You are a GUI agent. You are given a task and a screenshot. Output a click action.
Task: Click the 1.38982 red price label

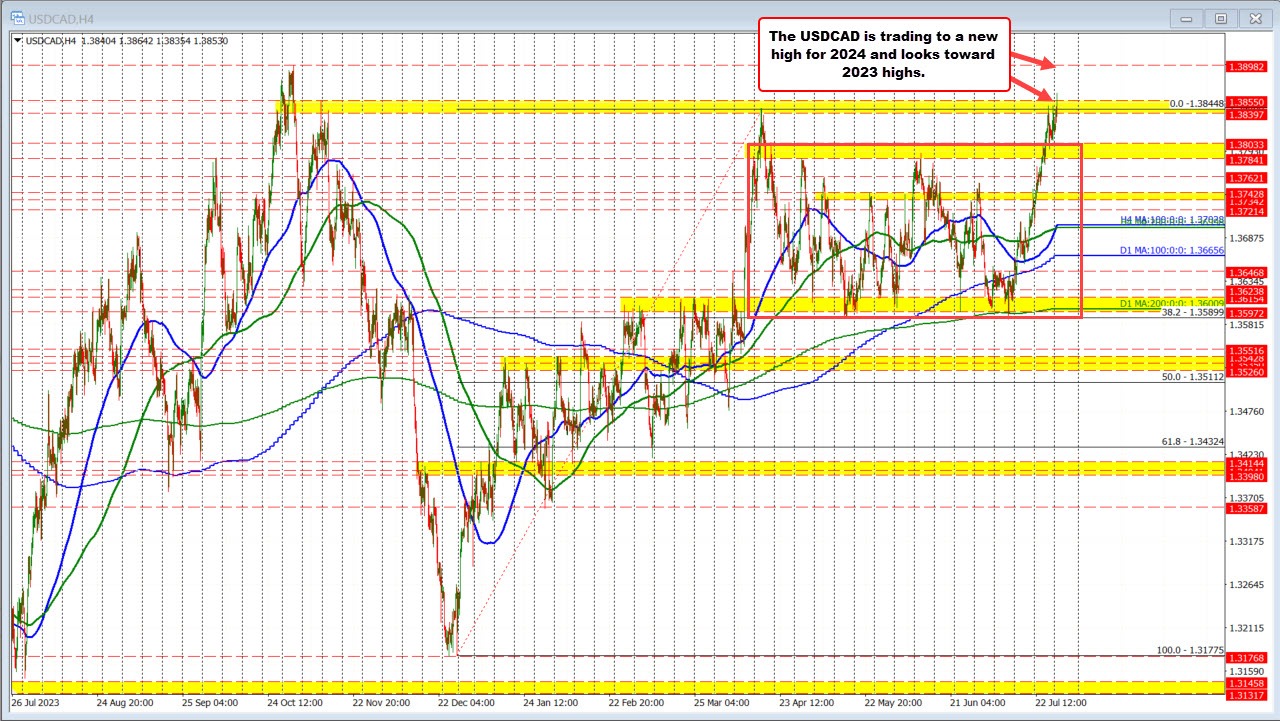tap(1246, 65)
